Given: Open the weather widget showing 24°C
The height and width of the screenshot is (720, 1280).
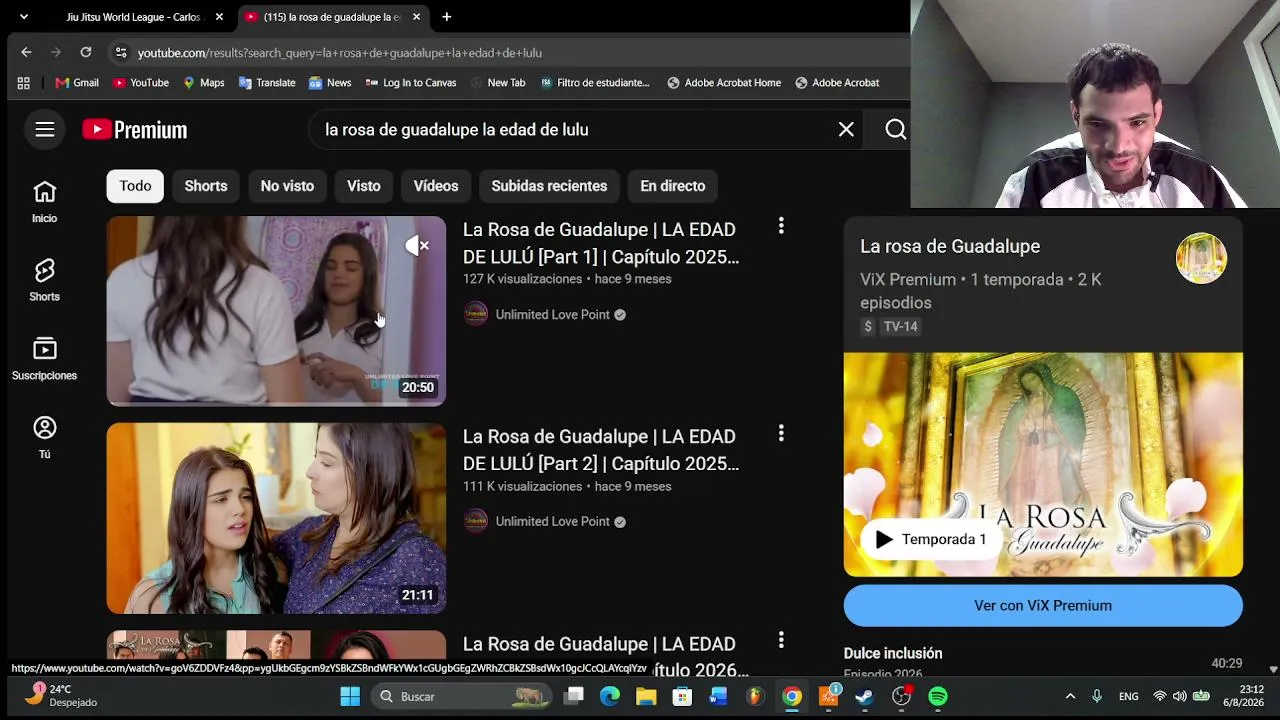Looking at the screenshot, I should [63, 695].
